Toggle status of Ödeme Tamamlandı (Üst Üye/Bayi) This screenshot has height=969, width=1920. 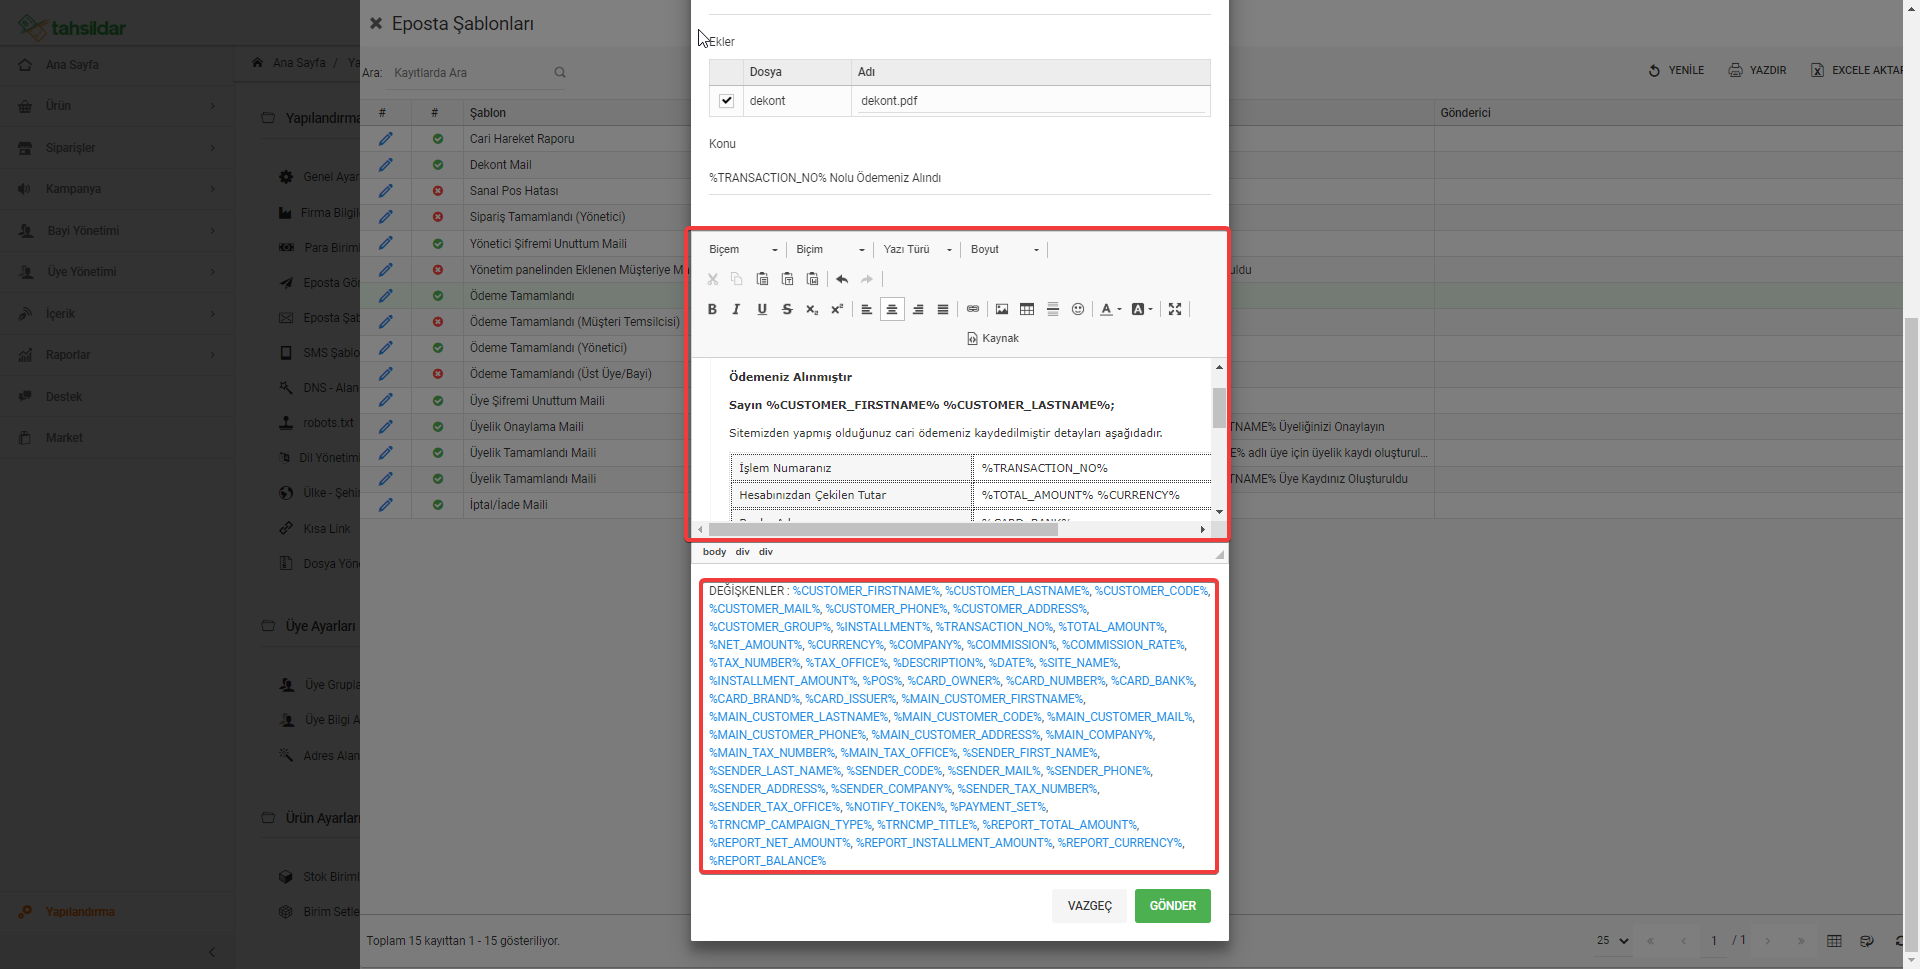(438, 374)
